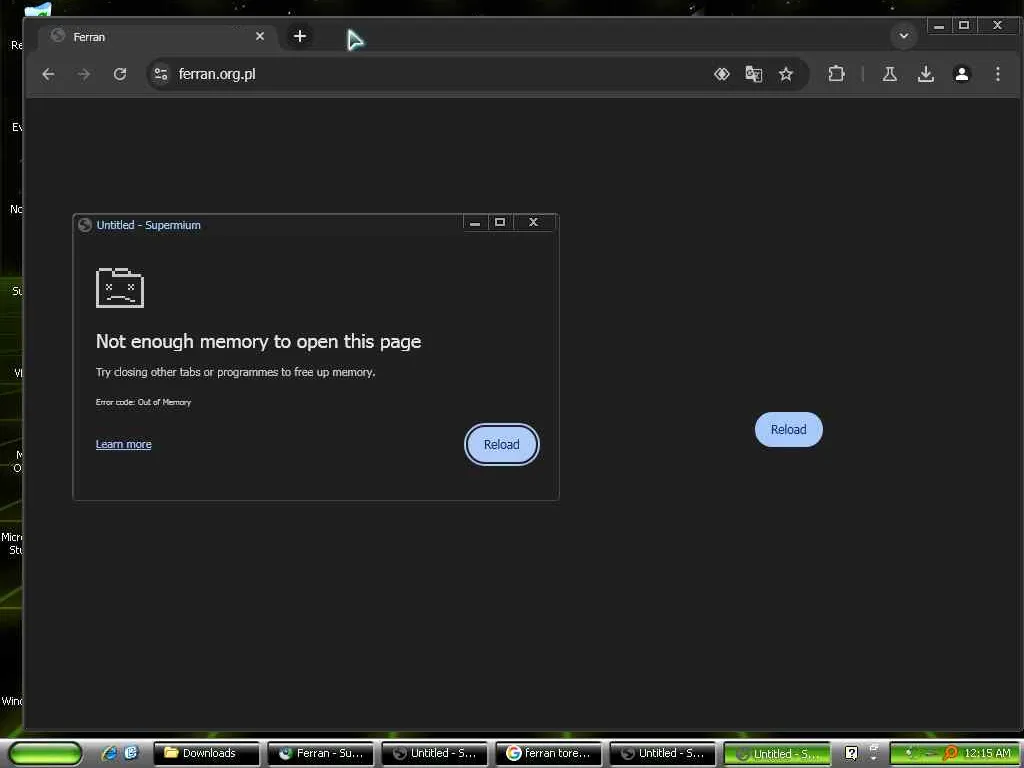Switch to the ferran tore... Google taskbar item
The height and width of the screenshot is (768, 1024).
coord(549,754)
